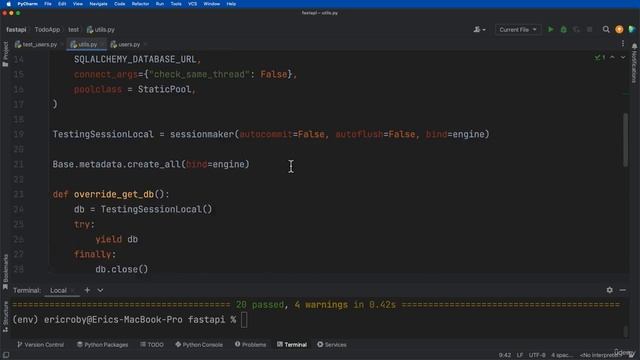Open the IDE updates orange icon
640x360 pixels.
tap(619, 29)
